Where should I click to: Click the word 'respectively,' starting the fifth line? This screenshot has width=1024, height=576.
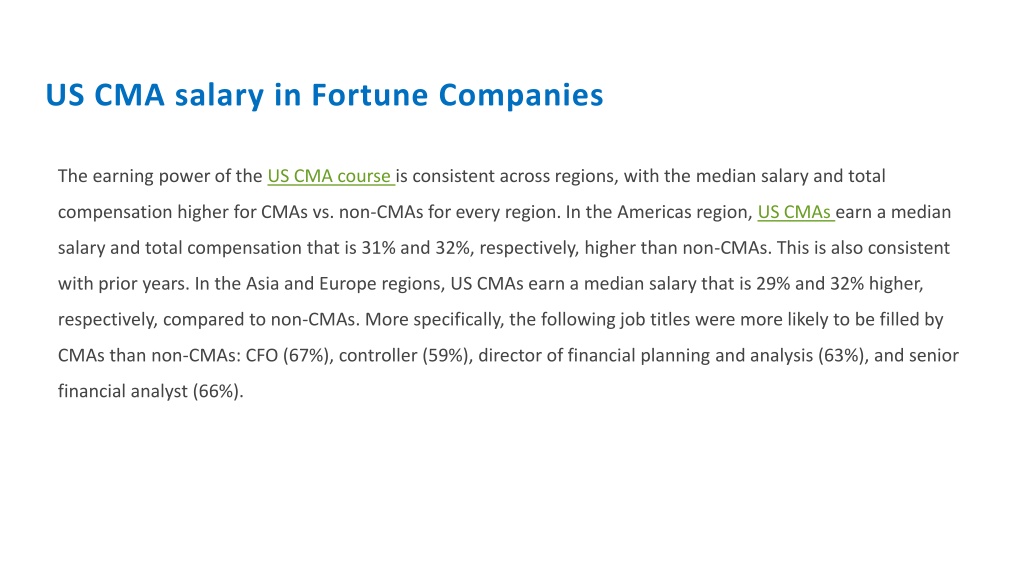click(x=108, y=320)
